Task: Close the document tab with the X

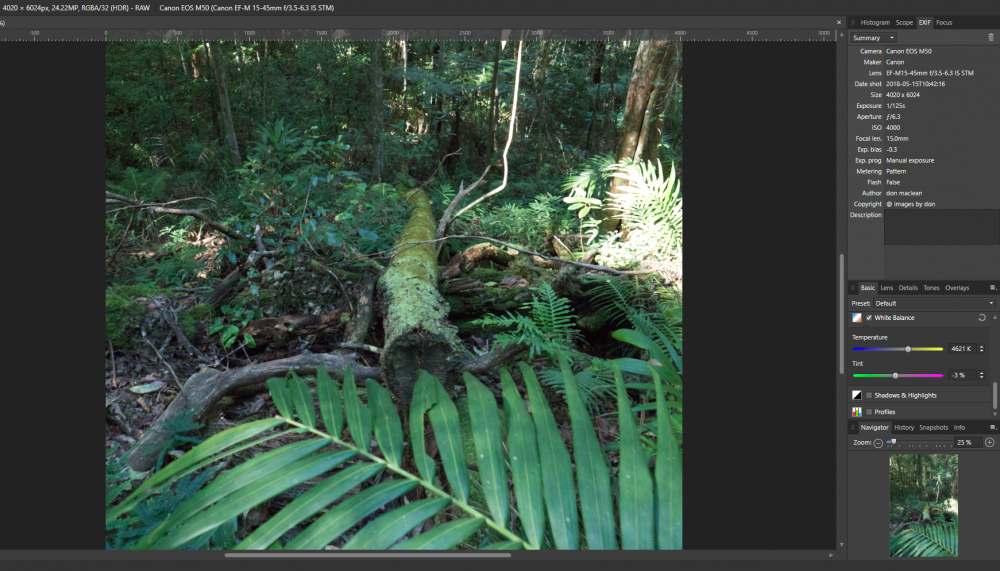Action: [x=839, y=22]
